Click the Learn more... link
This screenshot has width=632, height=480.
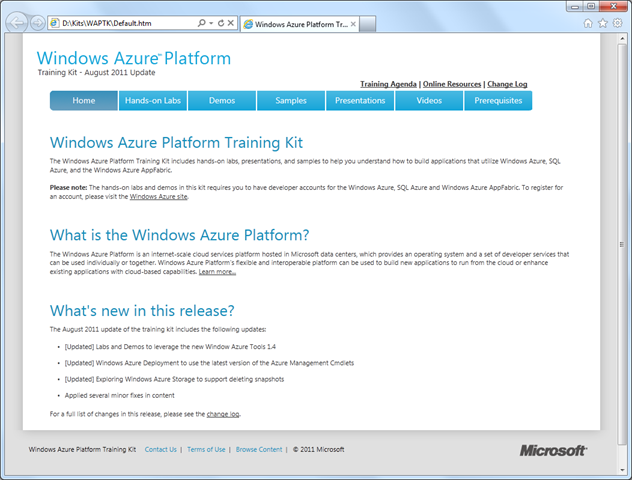(x=217, y=272)
